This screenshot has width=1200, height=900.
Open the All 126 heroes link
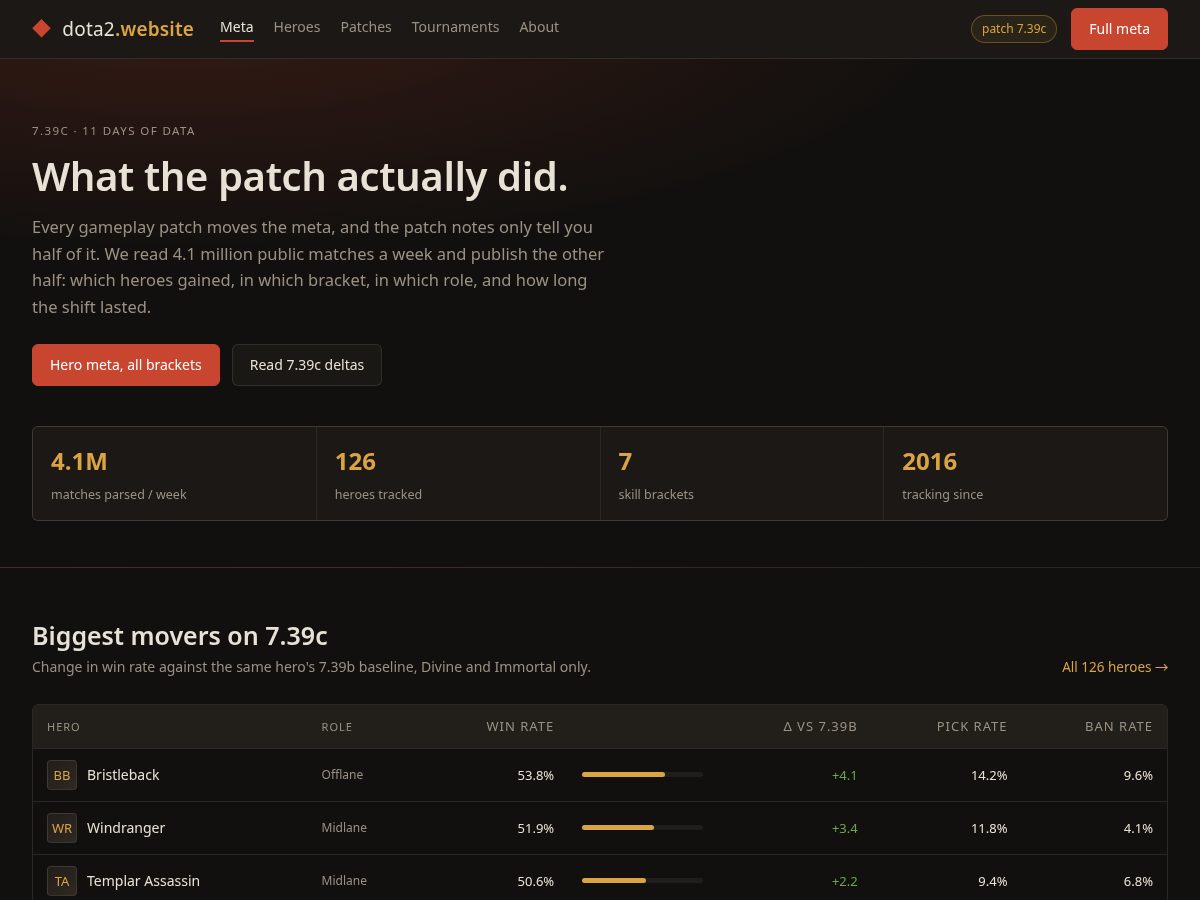tap(1115, 667)
